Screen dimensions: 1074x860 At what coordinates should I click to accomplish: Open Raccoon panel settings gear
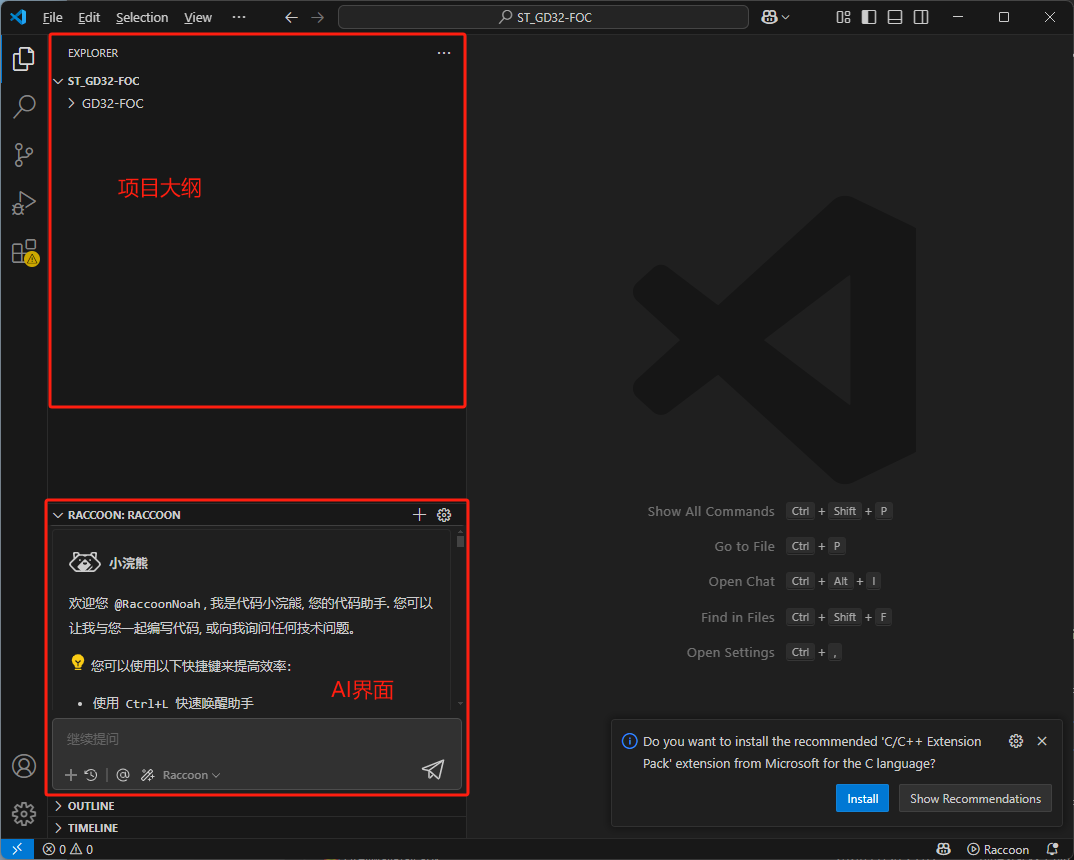pos(444,515)
